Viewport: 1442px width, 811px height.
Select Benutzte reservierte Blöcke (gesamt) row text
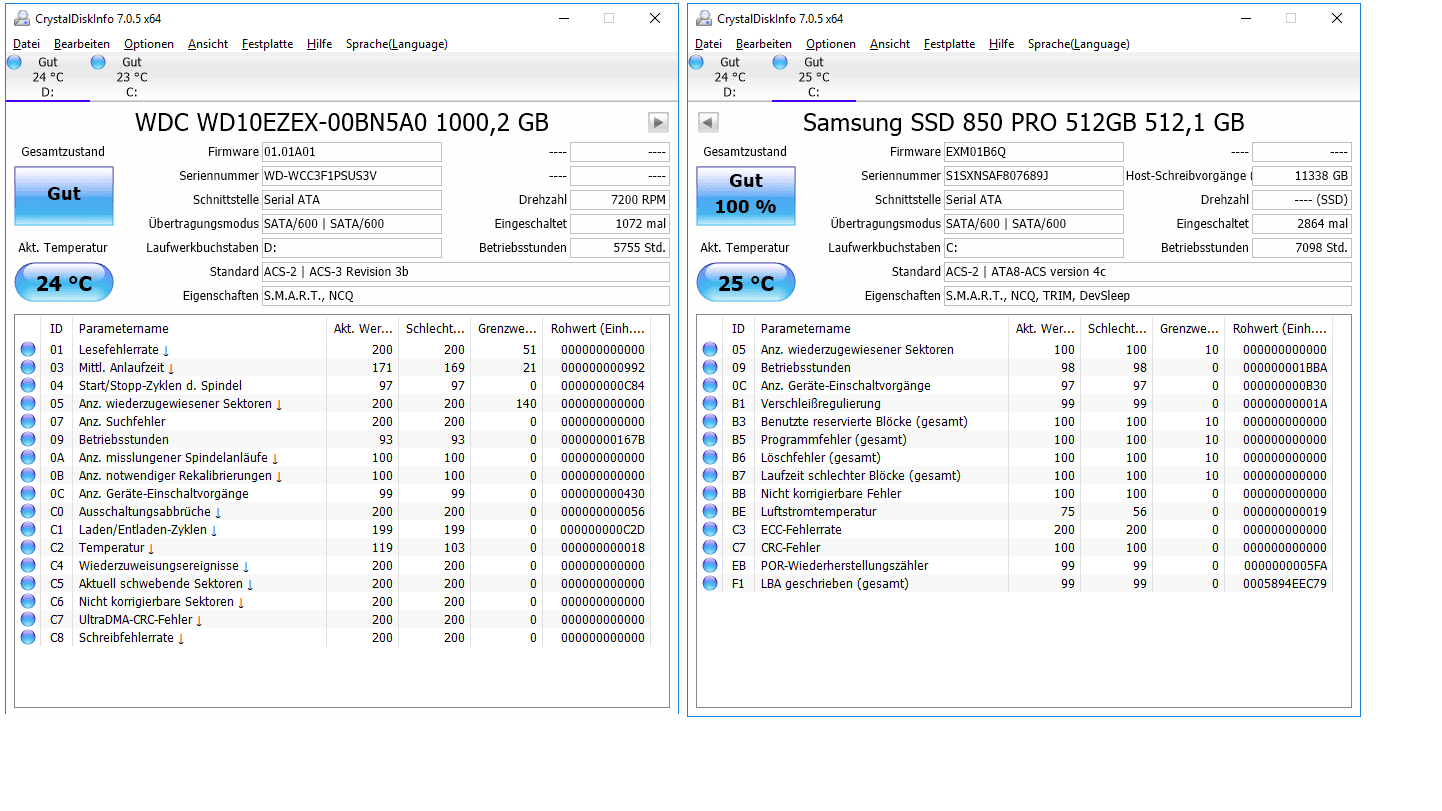(x=864, y=422)
